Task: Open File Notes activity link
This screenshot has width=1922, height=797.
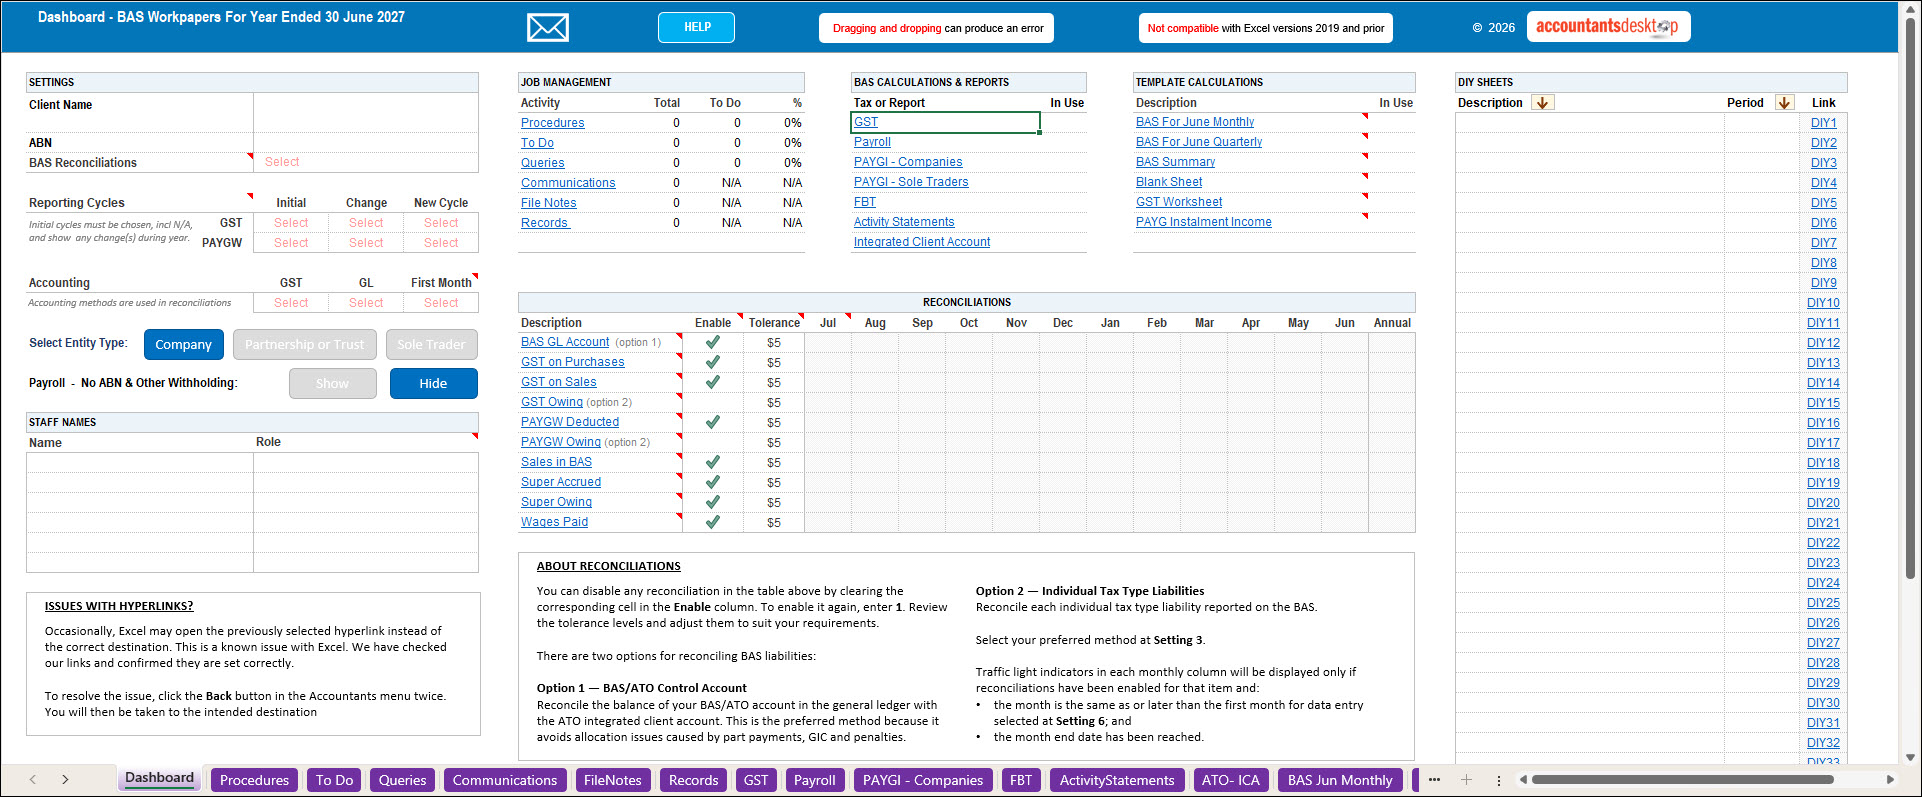Action: tap(548, 203)
